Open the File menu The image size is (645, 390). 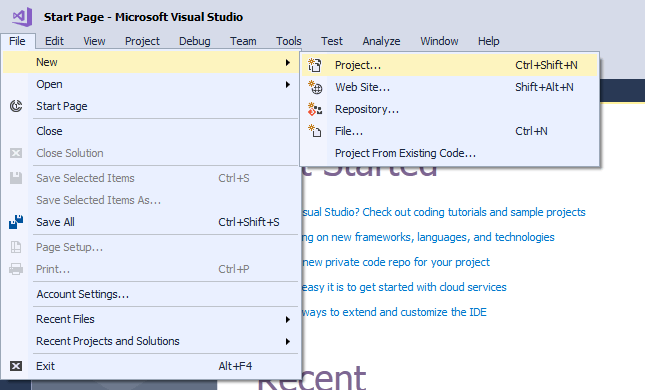17,41
